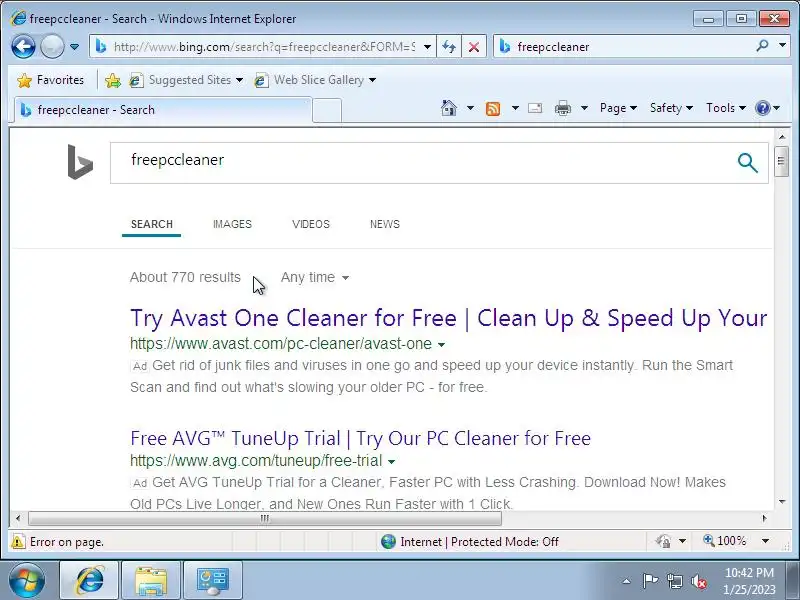Expand the Home button dropdown arrow
The width and height of the screenshot is (800, 600).
[x=470, y=108]
